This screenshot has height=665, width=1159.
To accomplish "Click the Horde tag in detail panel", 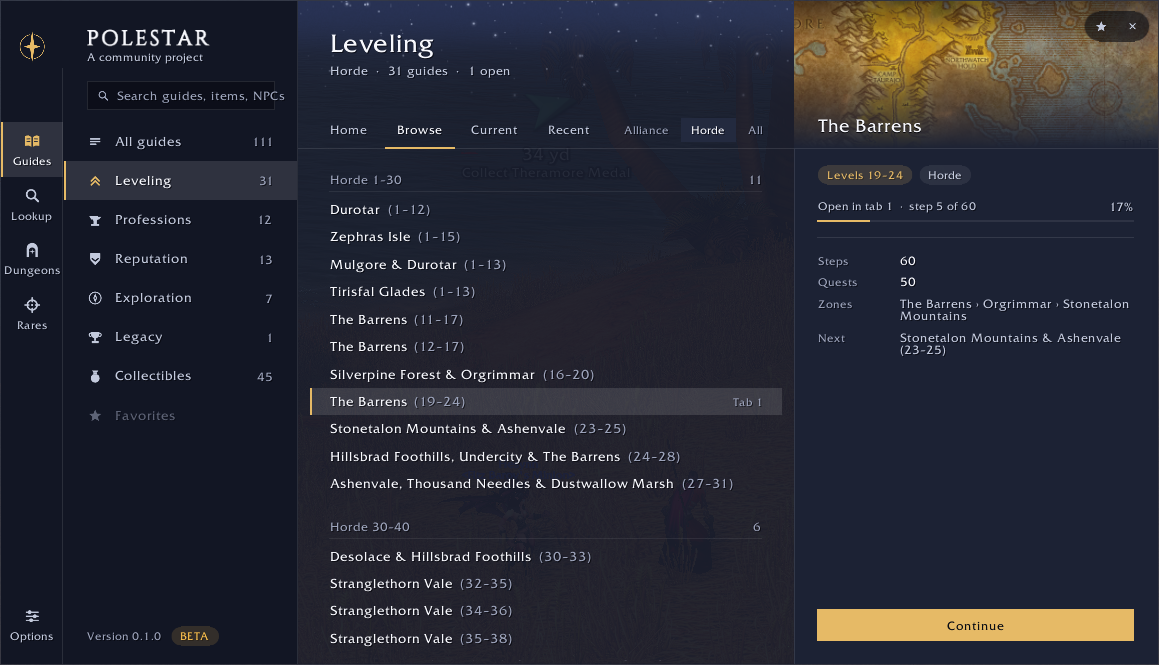I will [945, 175].
